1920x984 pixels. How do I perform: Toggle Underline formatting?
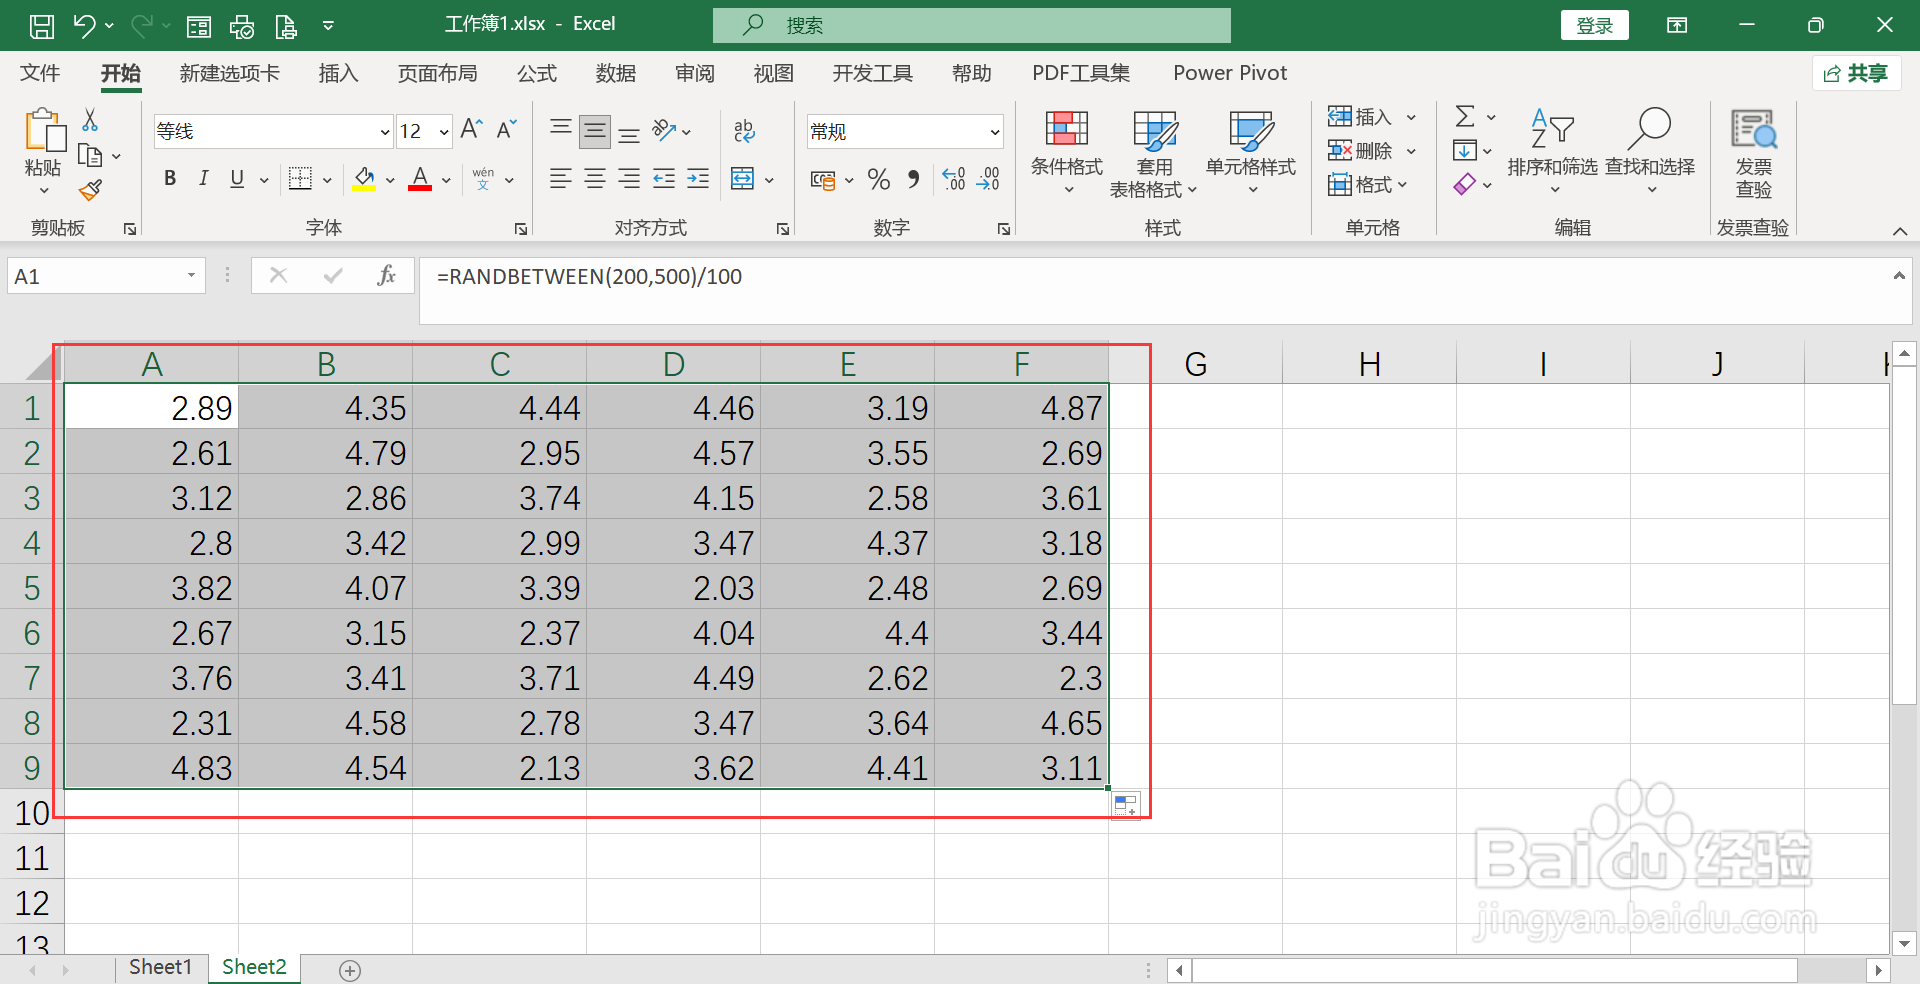point(237,179)
